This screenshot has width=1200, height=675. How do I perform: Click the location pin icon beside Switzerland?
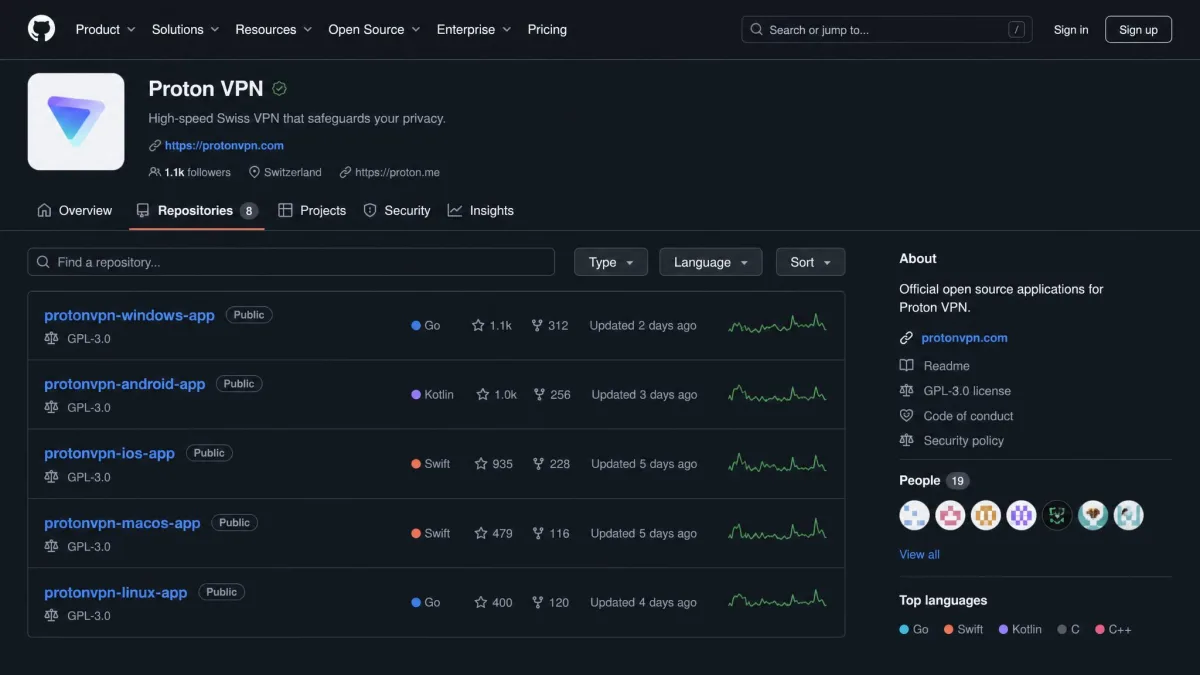(x=254, y=172)
